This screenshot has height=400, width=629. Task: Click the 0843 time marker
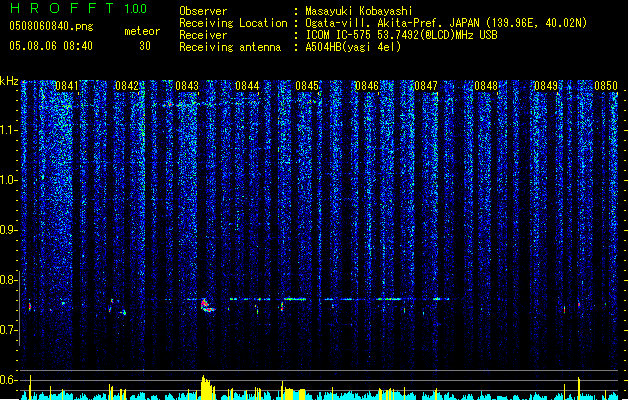tap(187, 86)
